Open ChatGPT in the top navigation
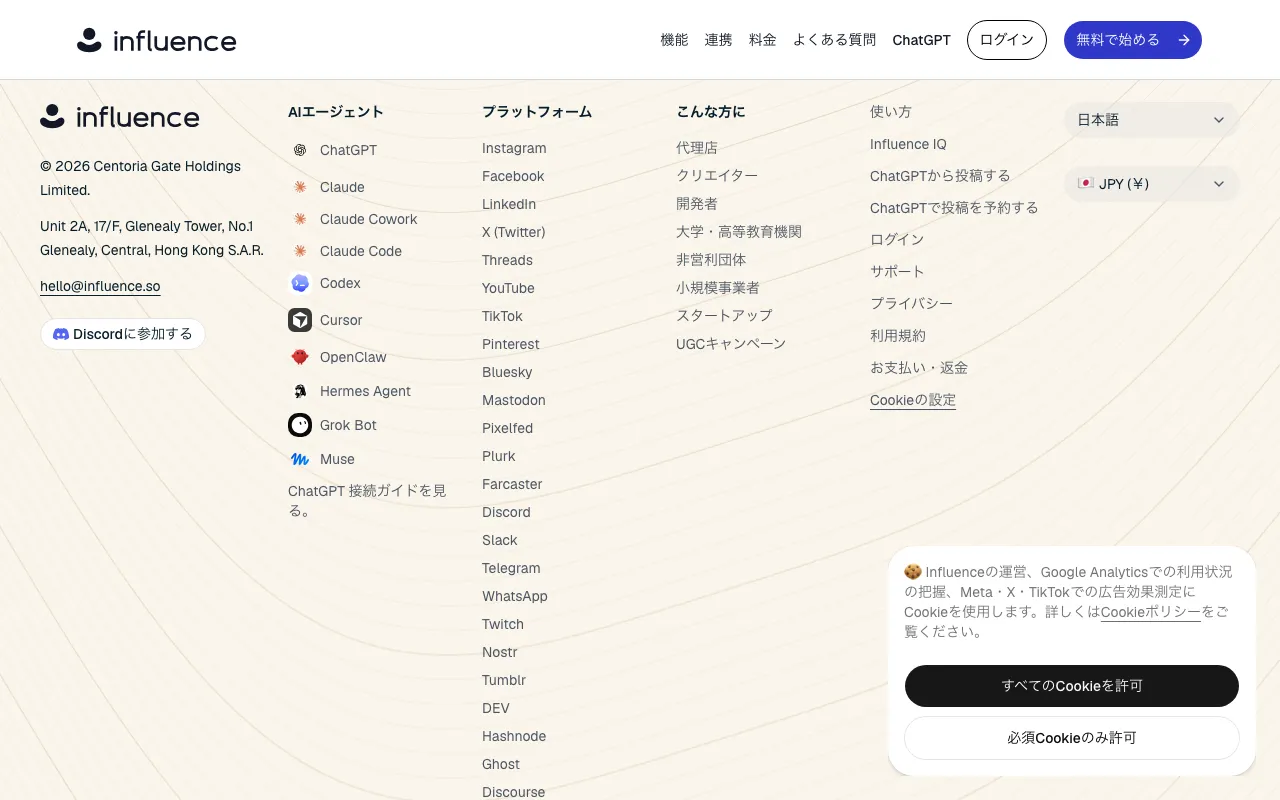The width and height of the screenshot is (1280, 800). 921,40
